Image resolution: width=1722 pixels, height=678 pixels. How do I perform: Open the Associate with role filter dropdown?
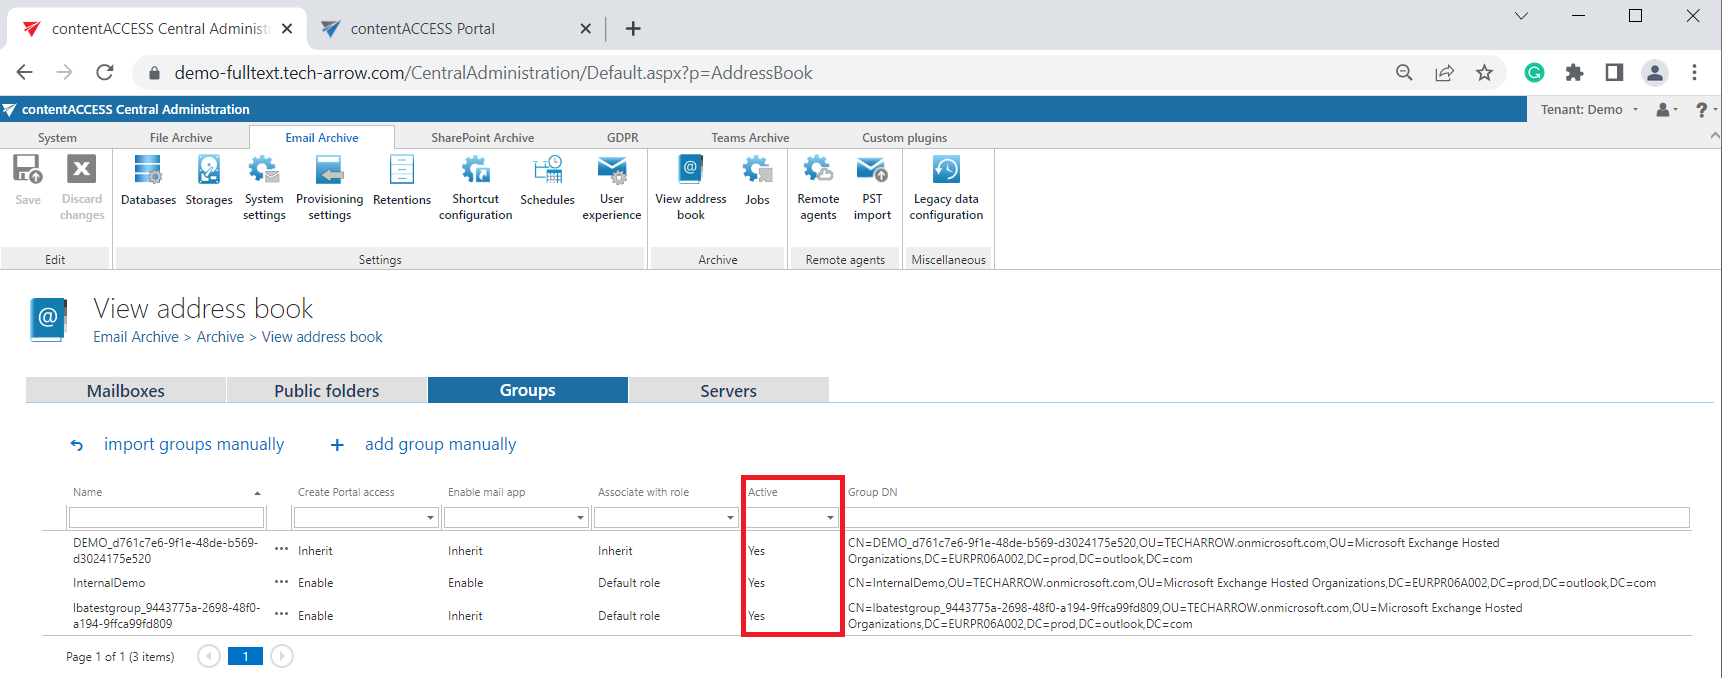[730, 518]
